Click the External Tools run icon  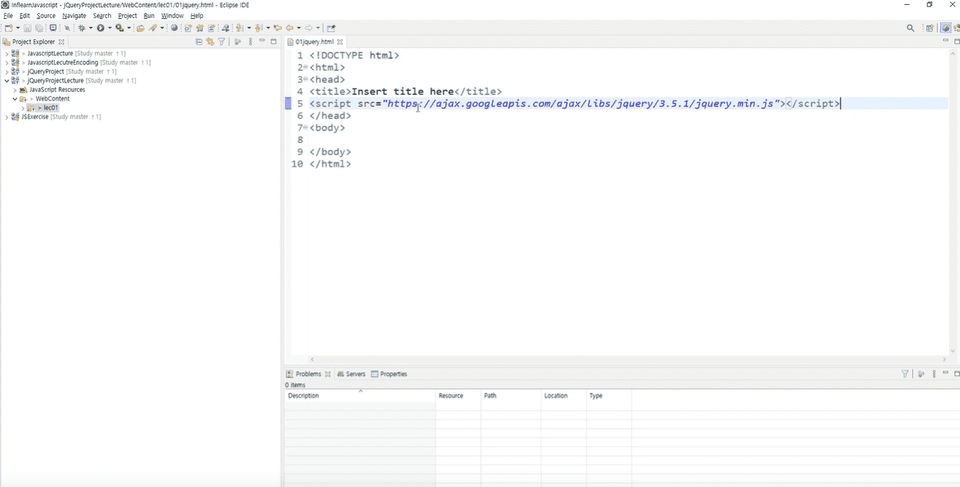click(x=119, y=28)
